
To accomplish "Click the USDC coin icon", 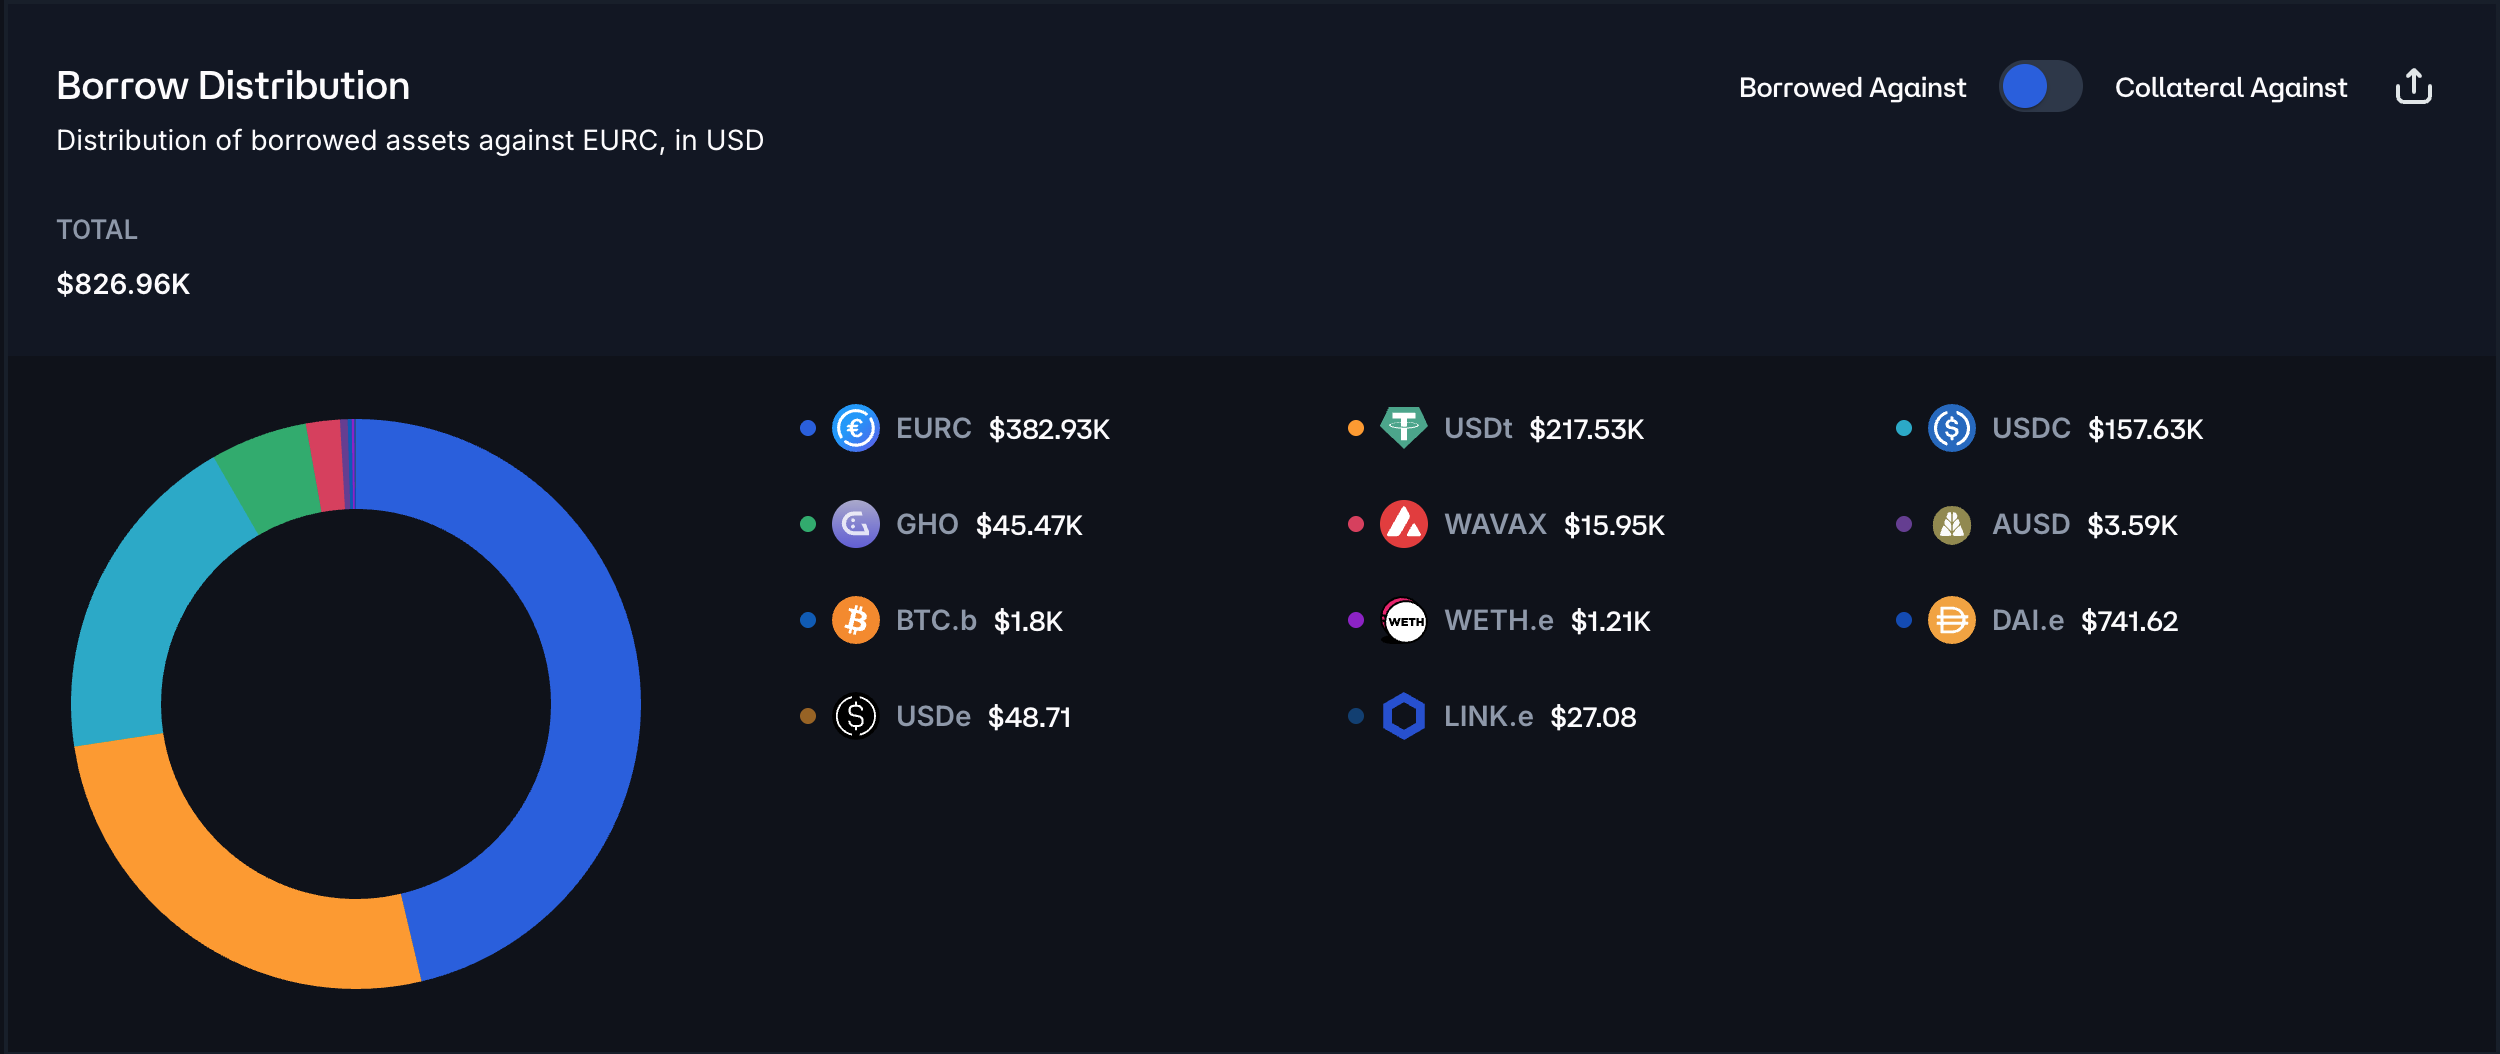I will [1951, 429].
